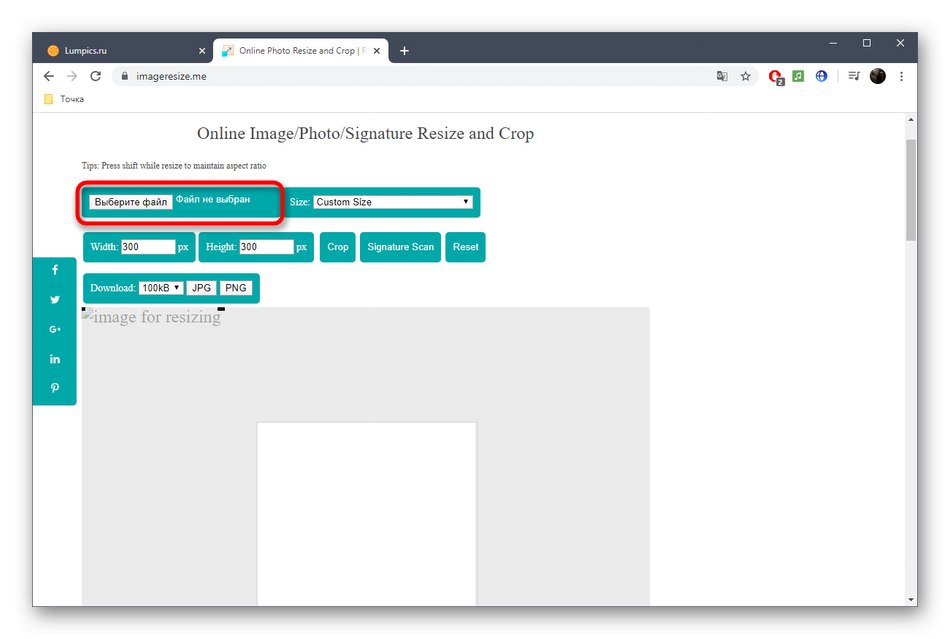Click the browser forward arrow
This screenshot has height=639, width=950.
click(x=72, y=76)
